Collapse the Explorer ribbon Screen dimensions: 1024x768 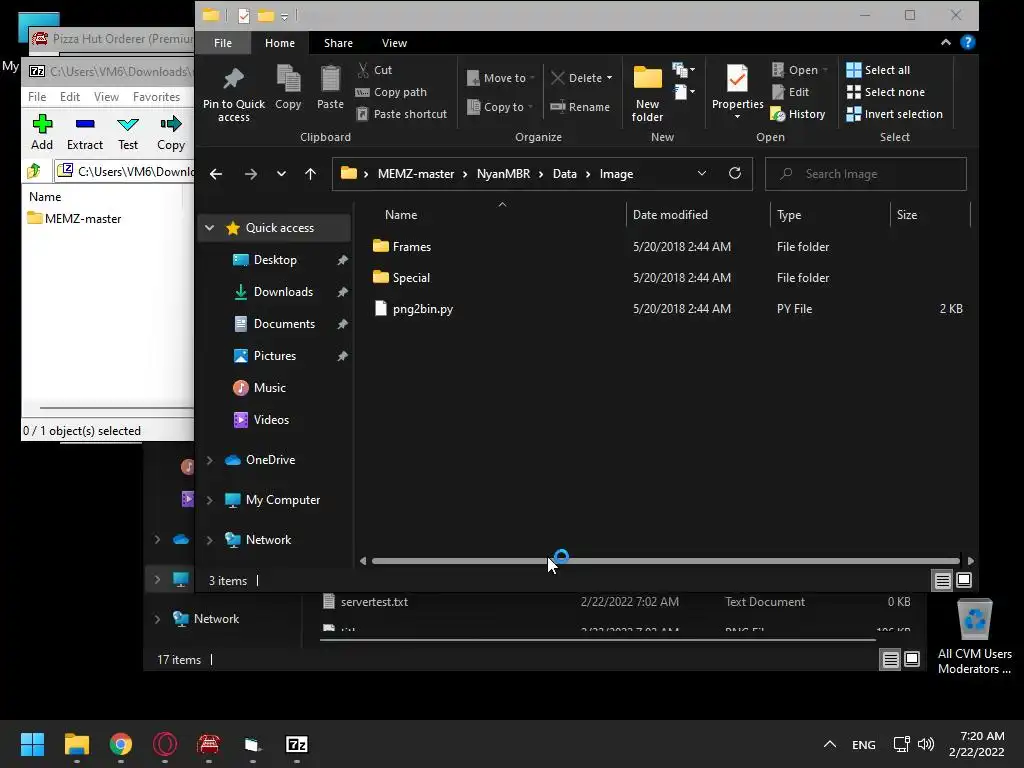946,42
